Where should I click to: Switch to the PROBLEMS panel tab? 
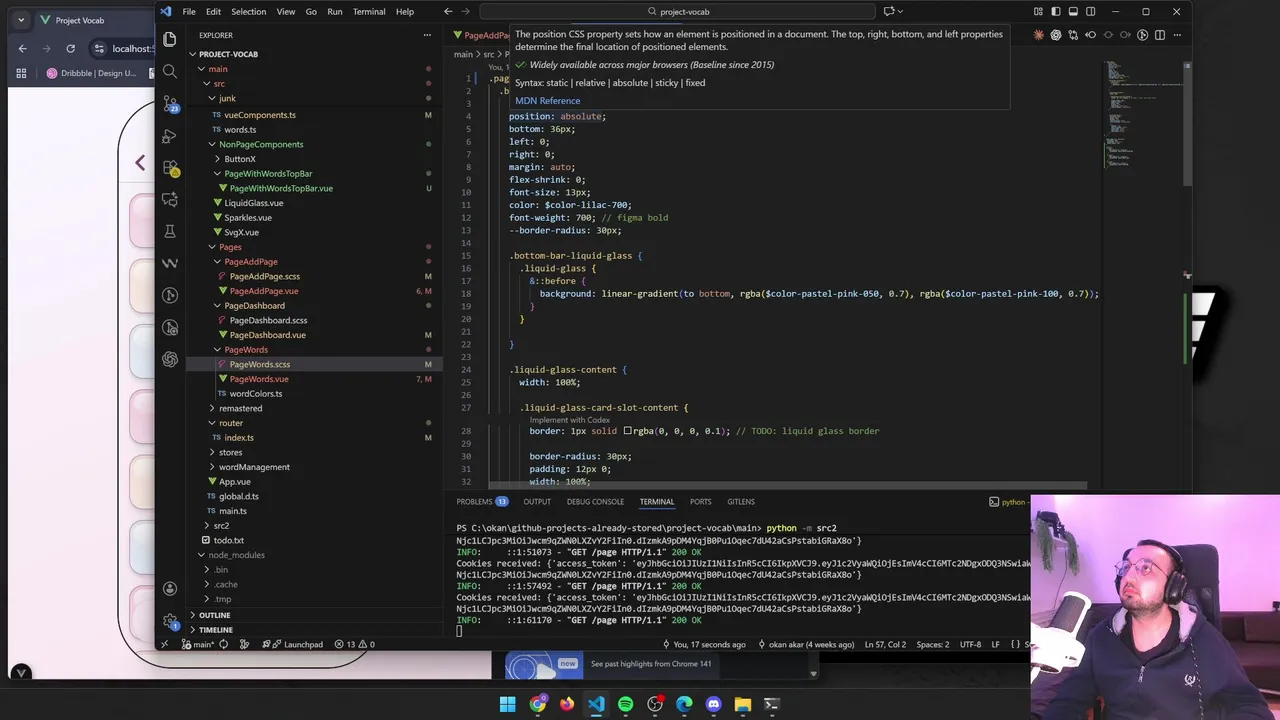[482, 502]
